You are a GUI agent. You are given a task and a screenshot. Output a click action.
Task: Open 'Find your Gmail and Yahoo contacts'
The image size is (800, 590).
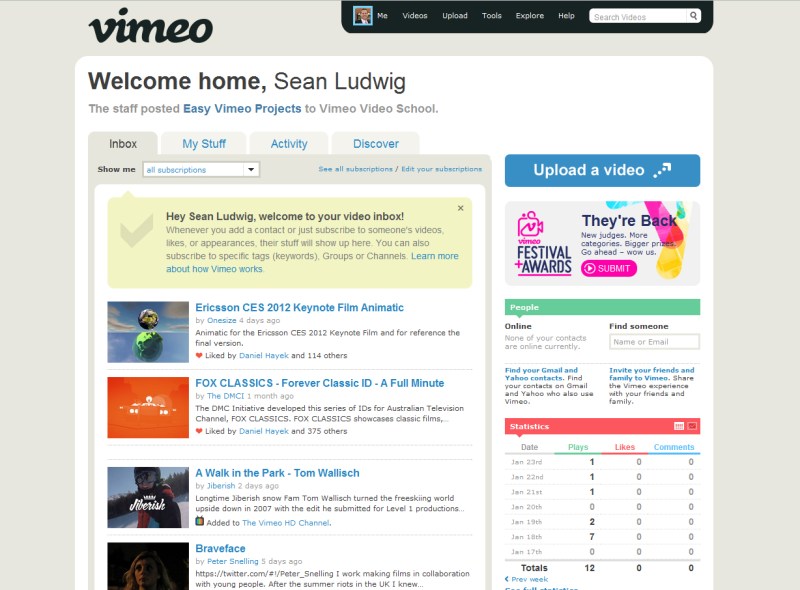(x=541, y=374)
